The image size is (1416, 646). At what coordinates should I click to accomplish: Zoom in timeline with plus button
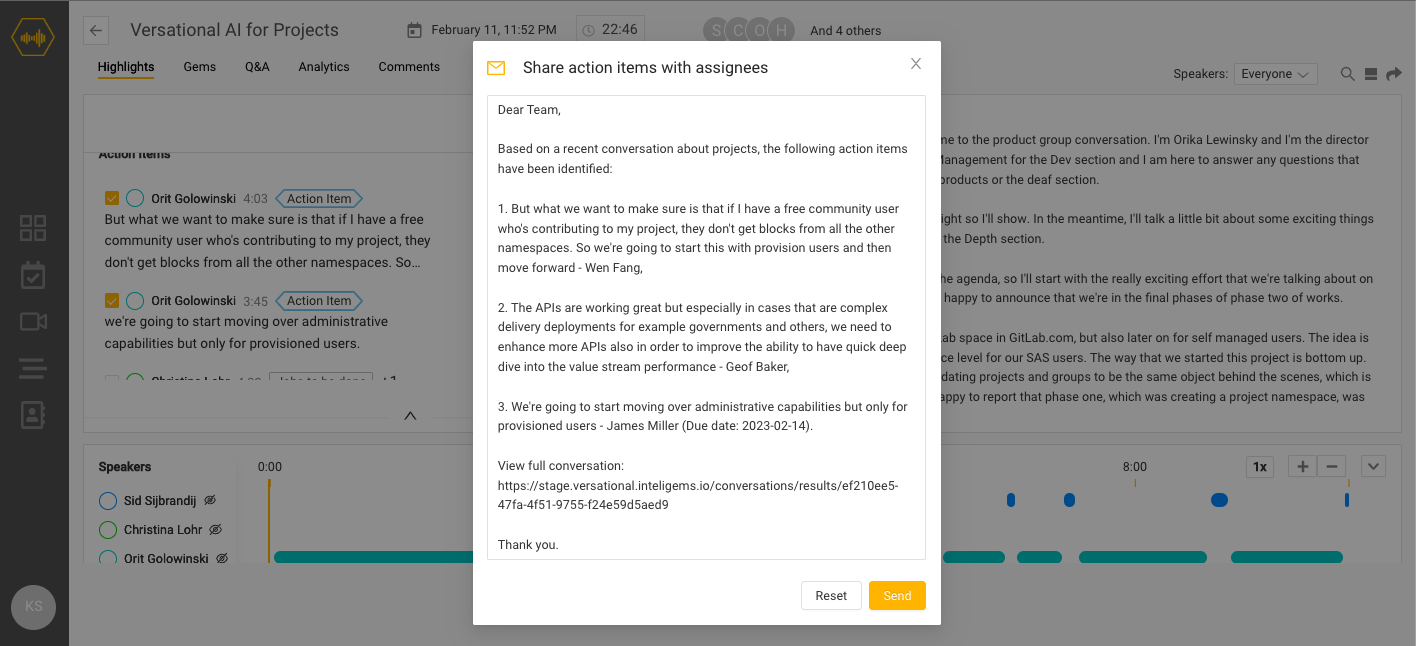(1303, 466)
